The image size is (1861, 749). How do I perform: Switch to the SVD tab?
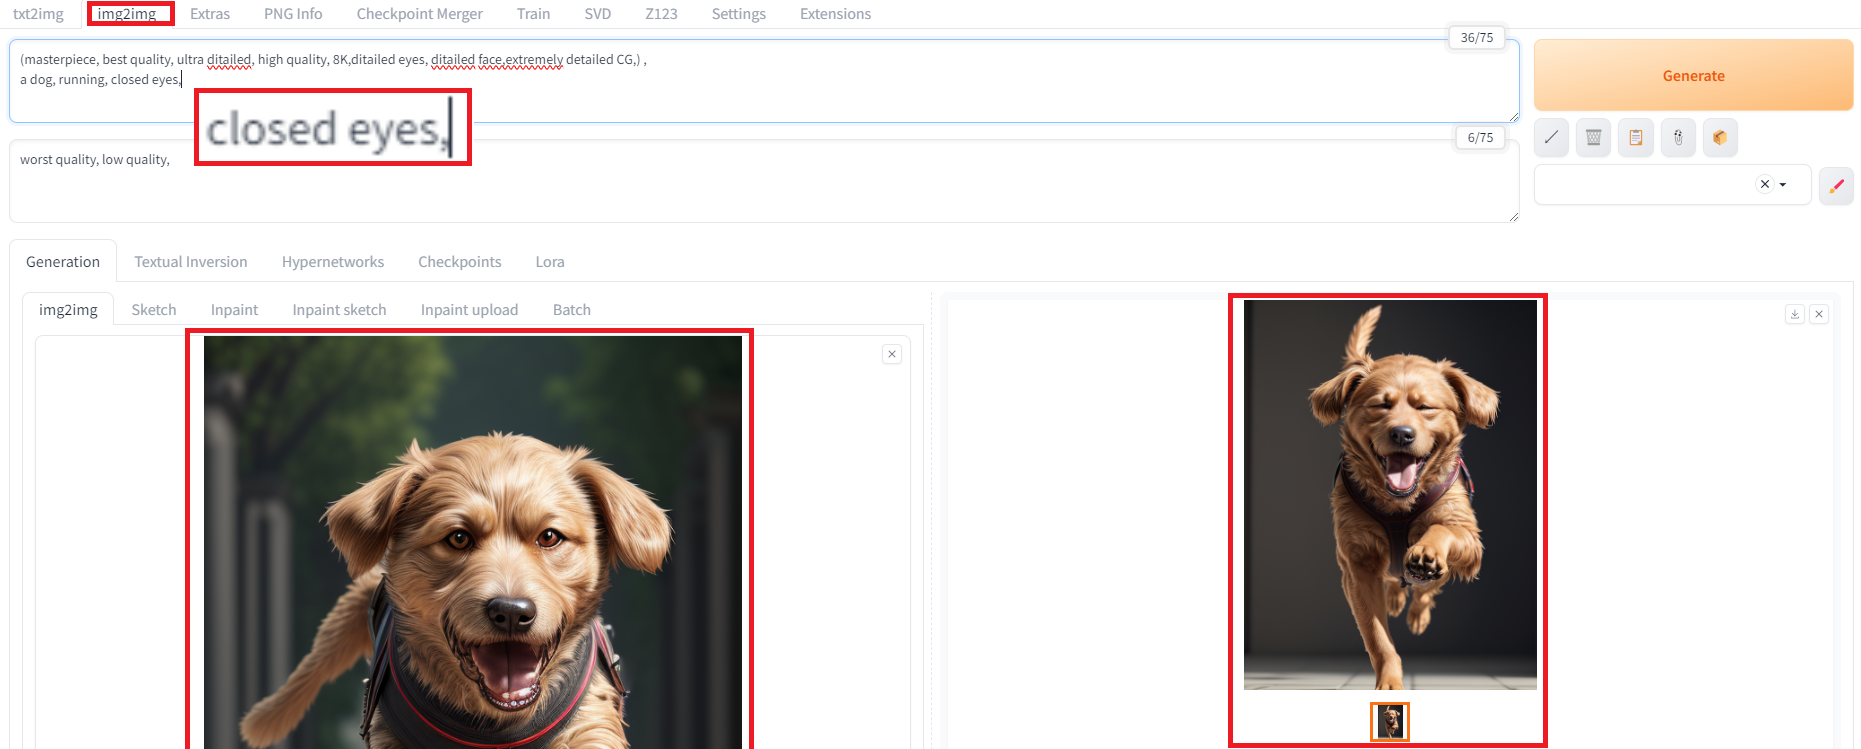tap(597, 14)
